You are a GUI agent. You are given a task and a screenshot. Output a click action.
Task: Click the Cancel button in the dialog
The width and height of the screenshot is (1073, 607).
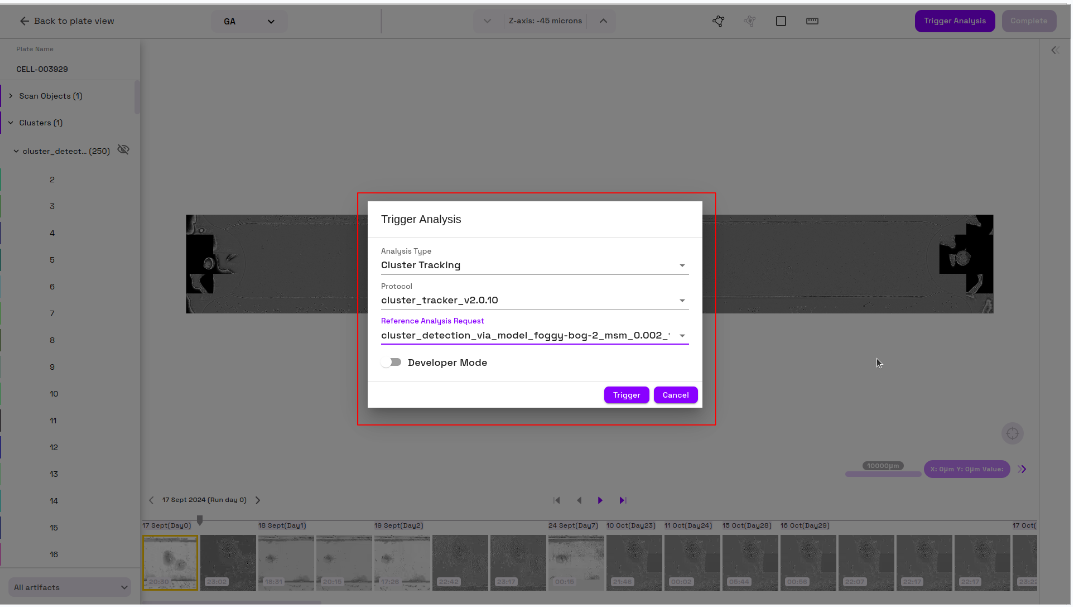(x=675, y=394)
